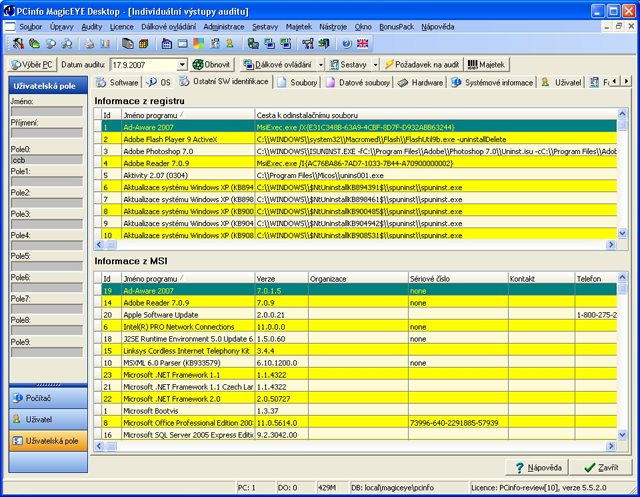This screenshot has height=497, width=640.
Task: Expand the Dálkové ovládání dropdown arrow
Action: (x=320, y=64)
